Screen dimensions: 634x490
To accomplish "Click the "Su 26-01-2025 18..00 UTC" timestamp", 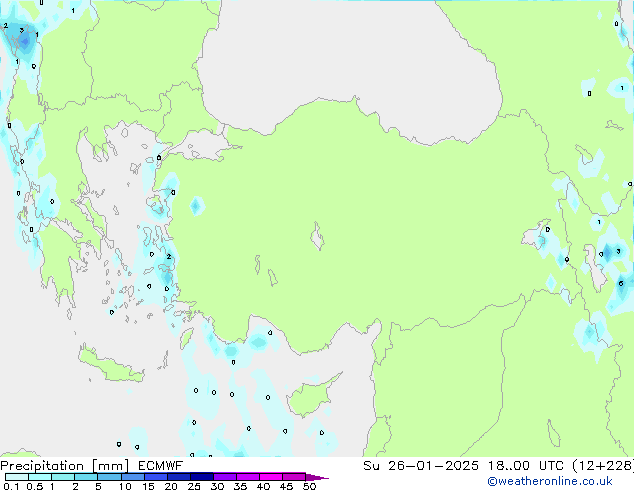I will tap(463, 466).
